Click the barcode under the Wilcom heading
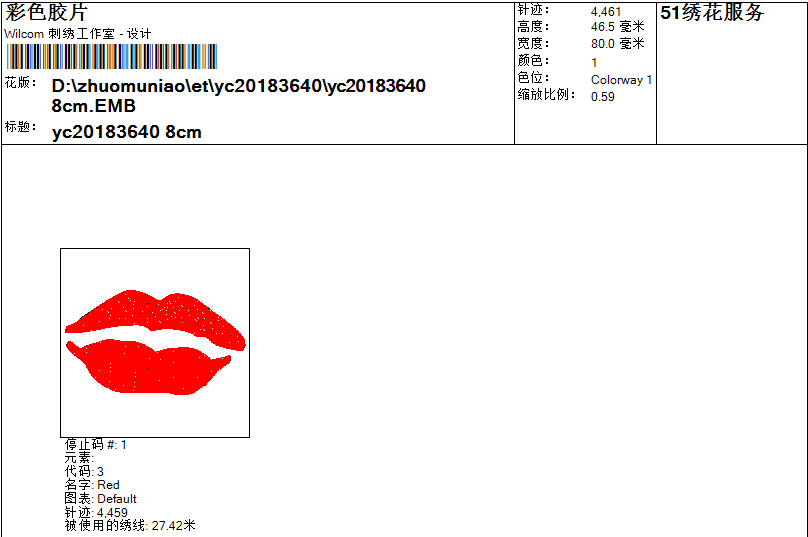Screen dimensions: 808x537 point(112,57)
